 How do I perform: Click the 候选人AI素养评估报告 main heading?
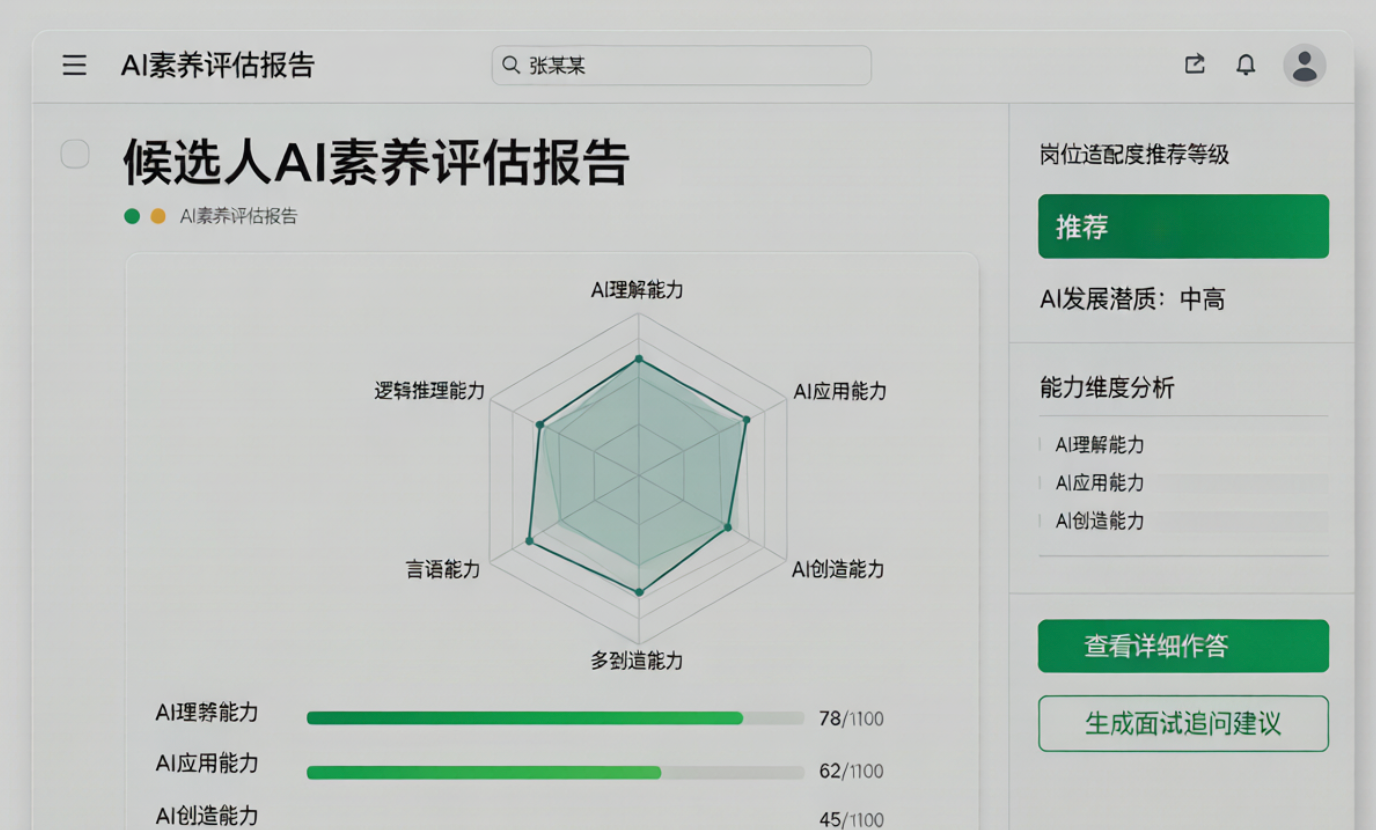click(x=376, y=162)
